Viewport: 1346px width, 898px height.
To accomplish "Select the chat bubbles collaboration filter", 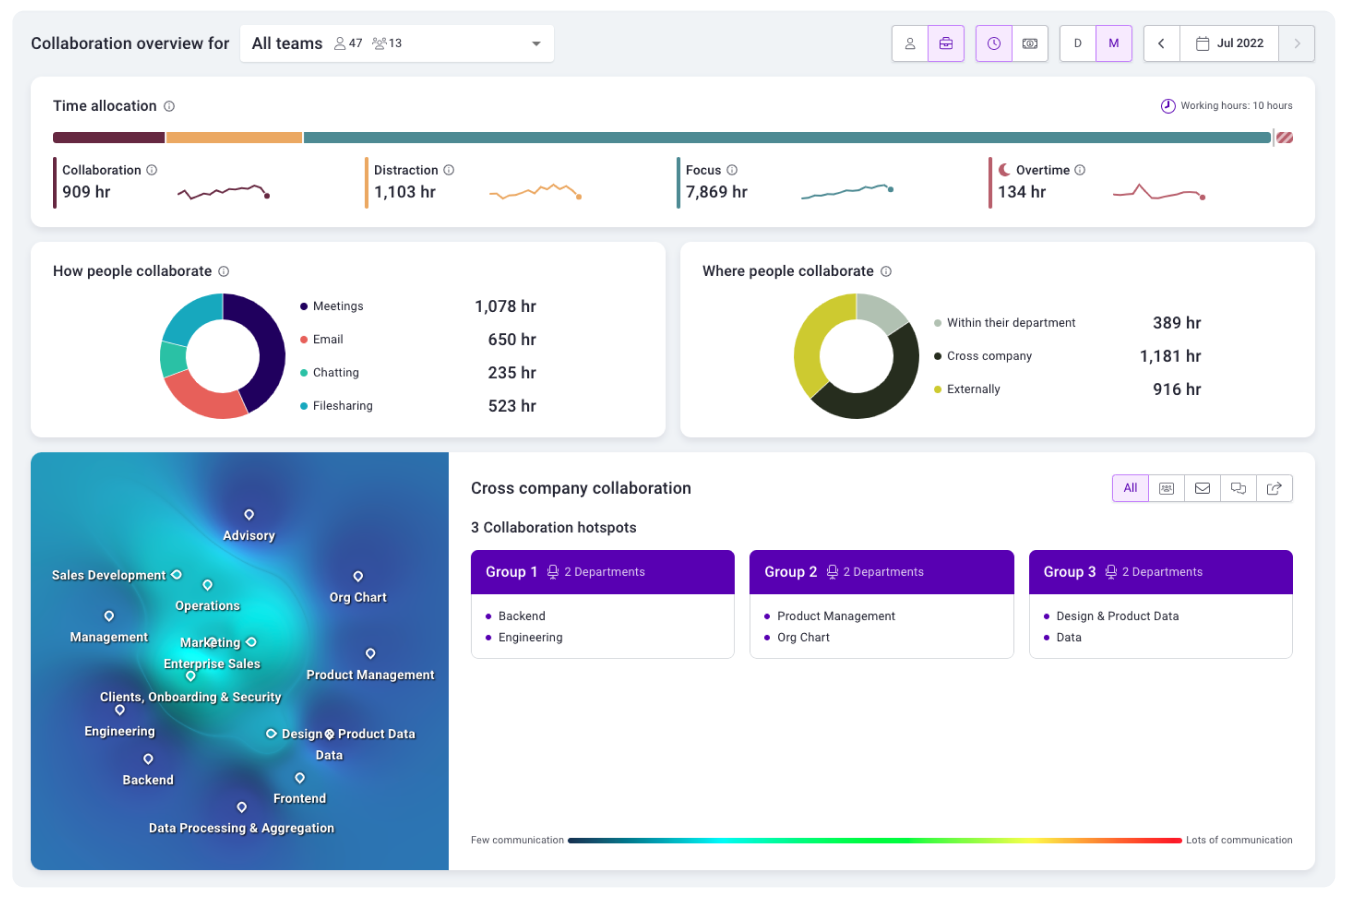I will [1238, 488].
